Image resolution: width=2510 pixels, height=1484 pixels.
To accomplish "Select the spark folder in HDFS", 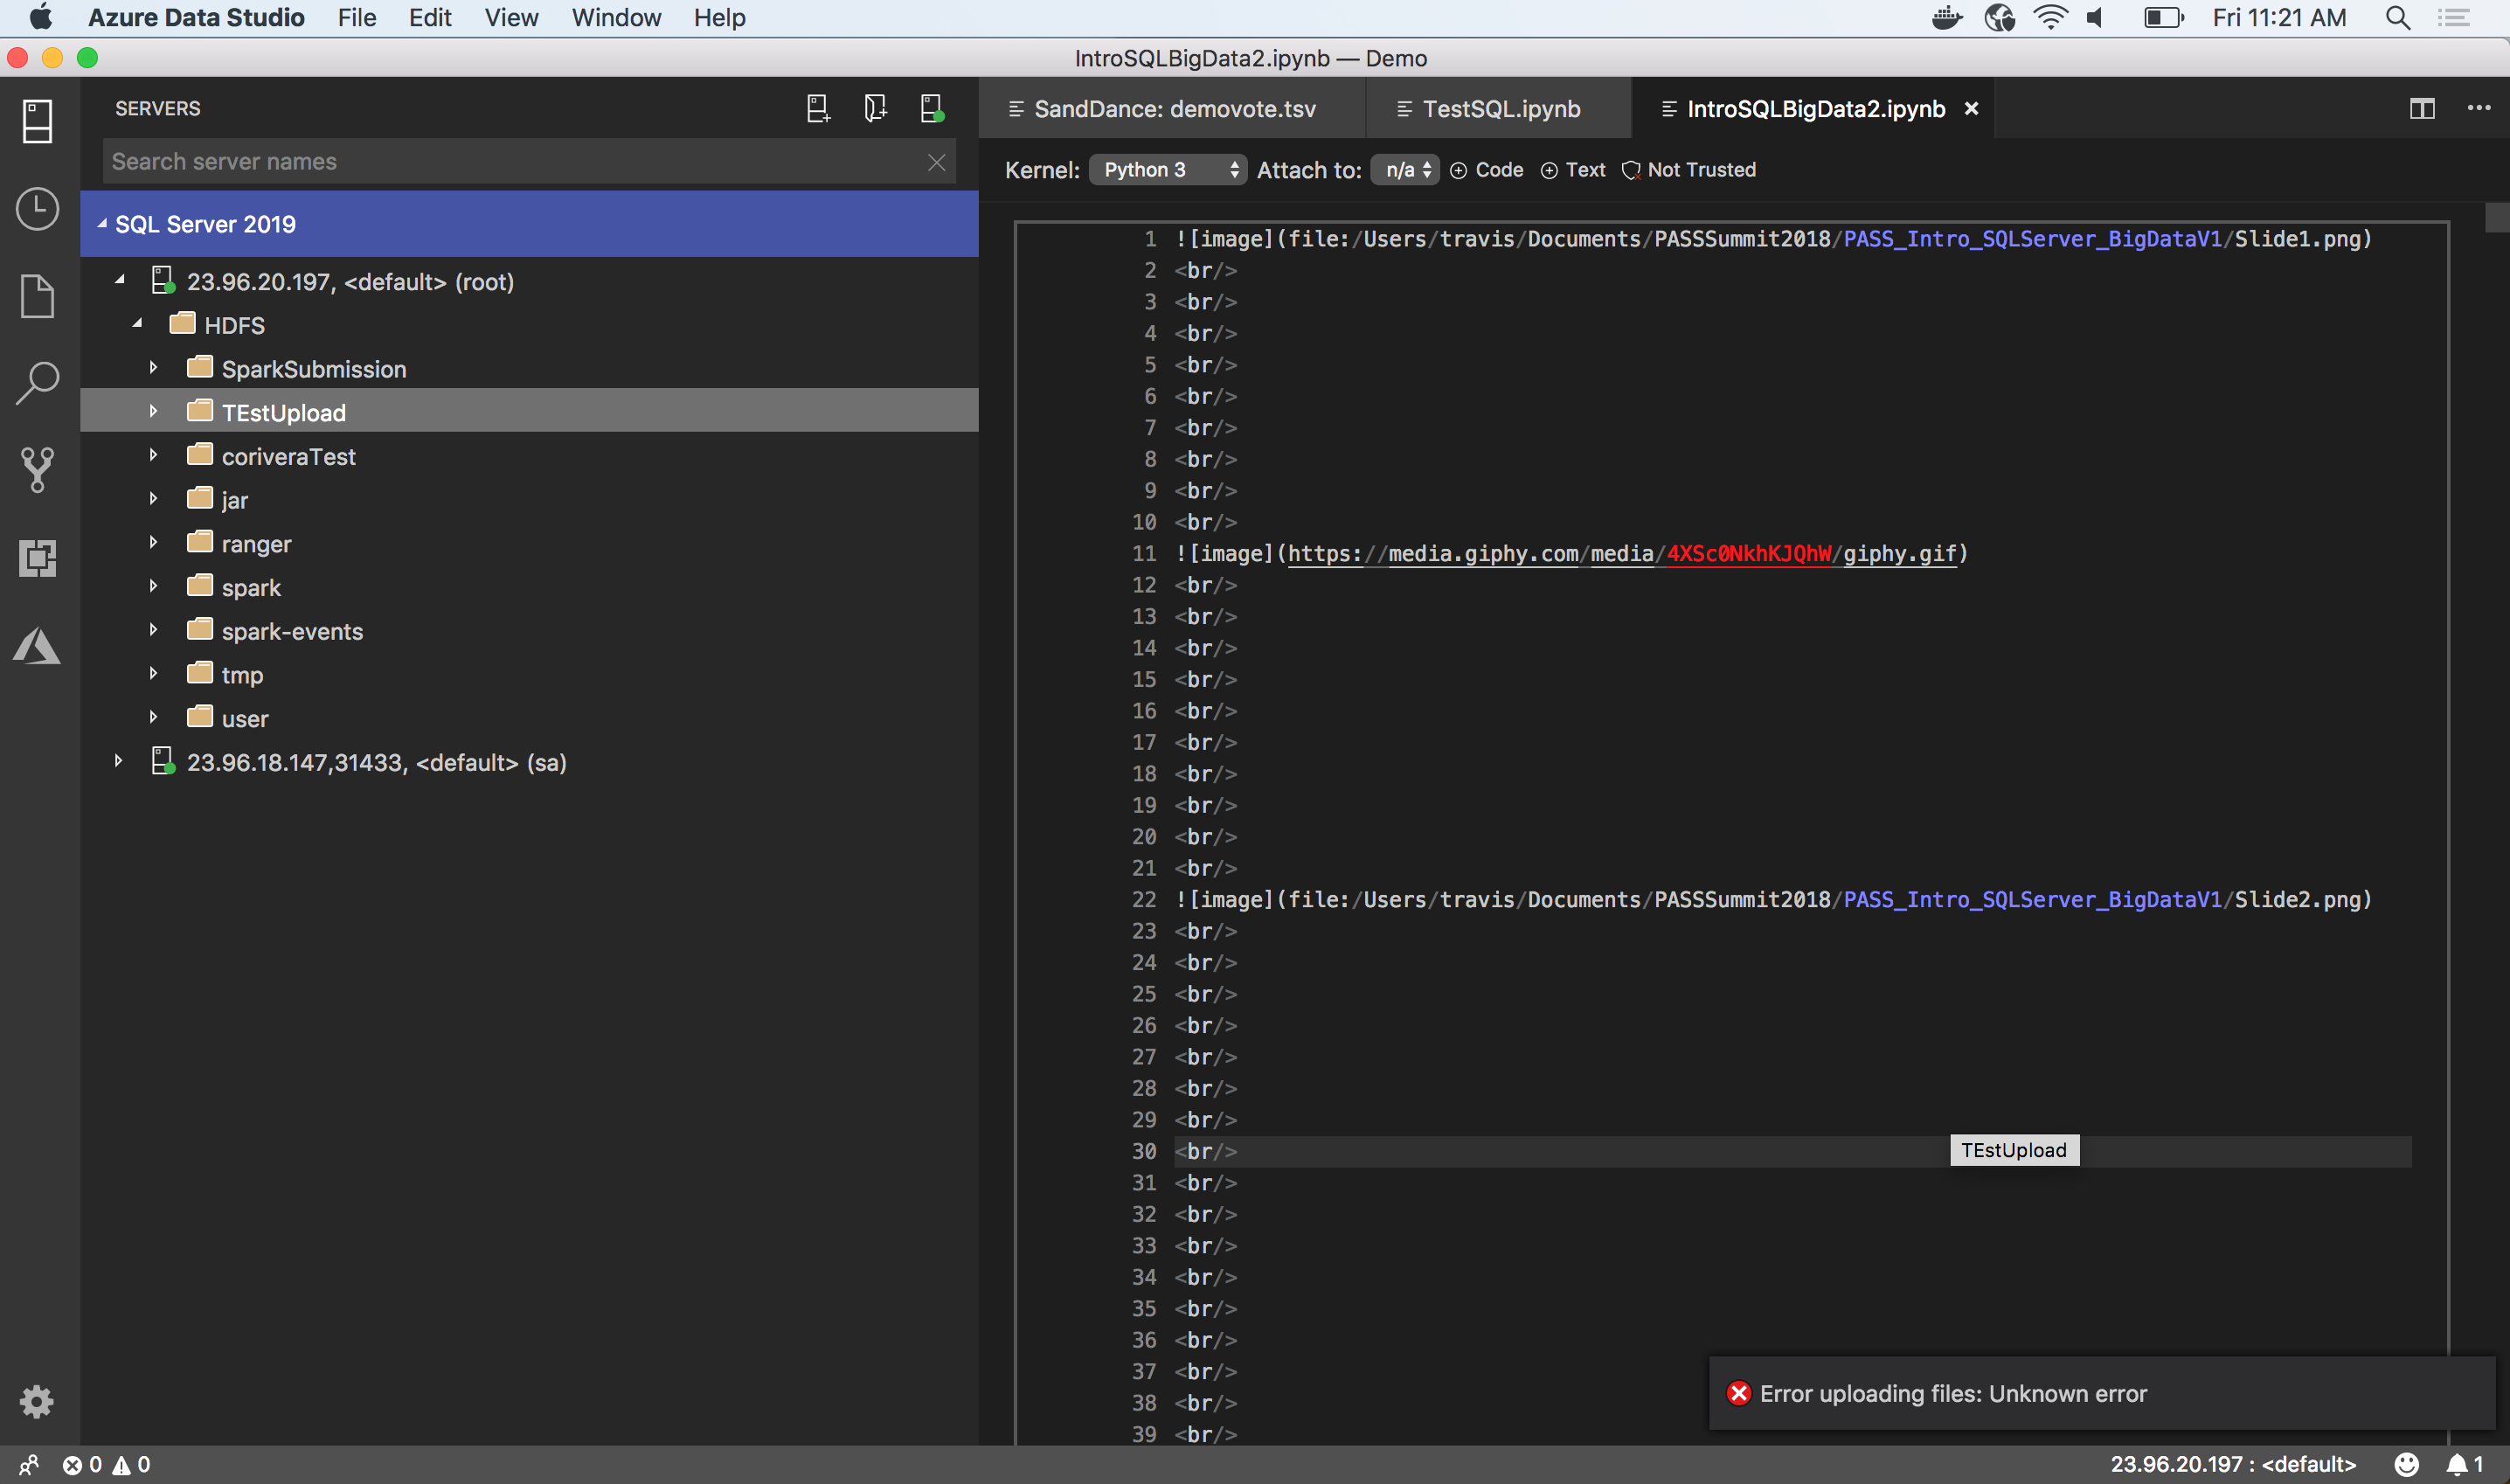I will [251, 588].
